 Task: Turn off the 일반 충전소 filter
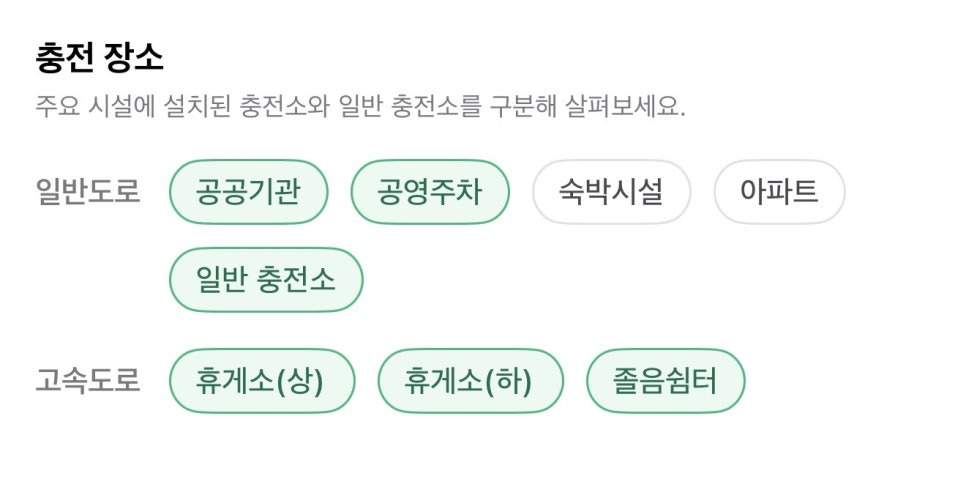point(266,280)
